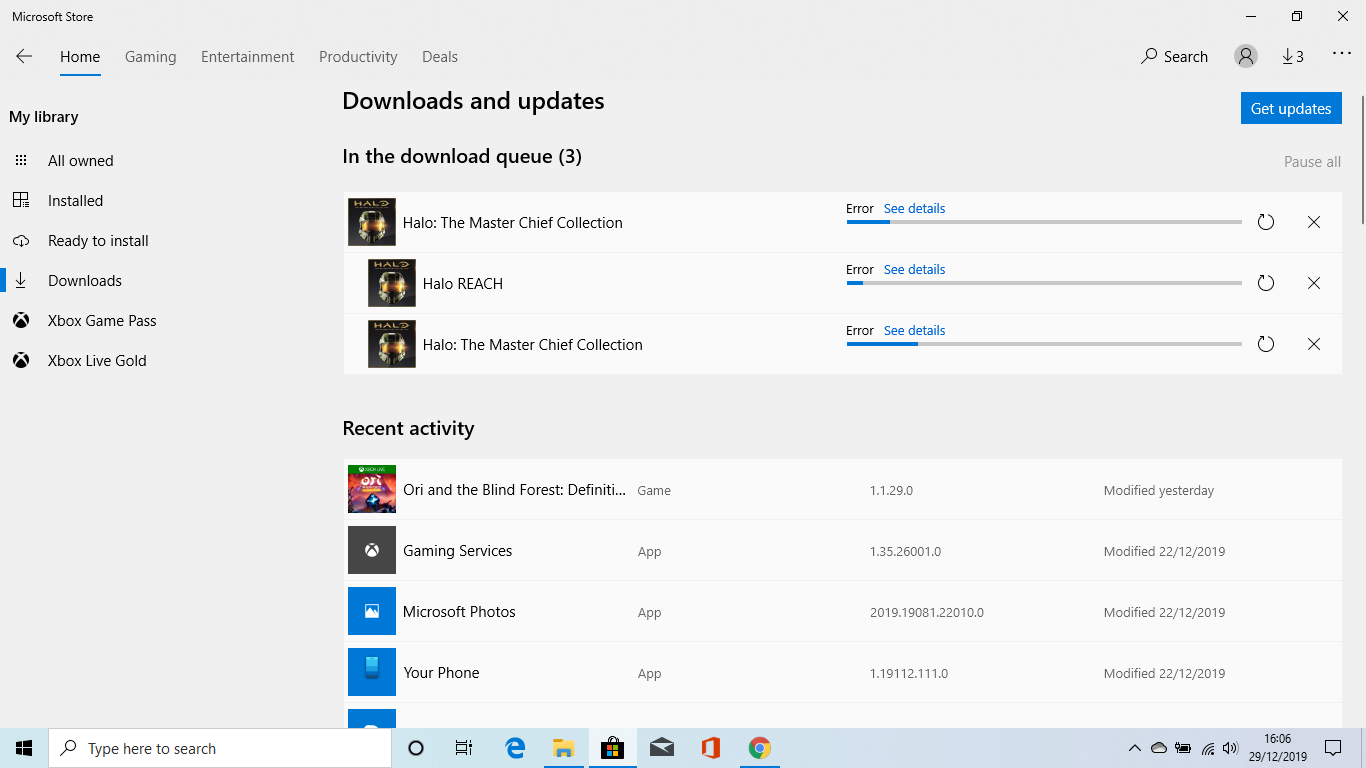The width and height of the screenshot is (1366, 768).
Task: Open Ready to install list
Action: coord(98,240)
